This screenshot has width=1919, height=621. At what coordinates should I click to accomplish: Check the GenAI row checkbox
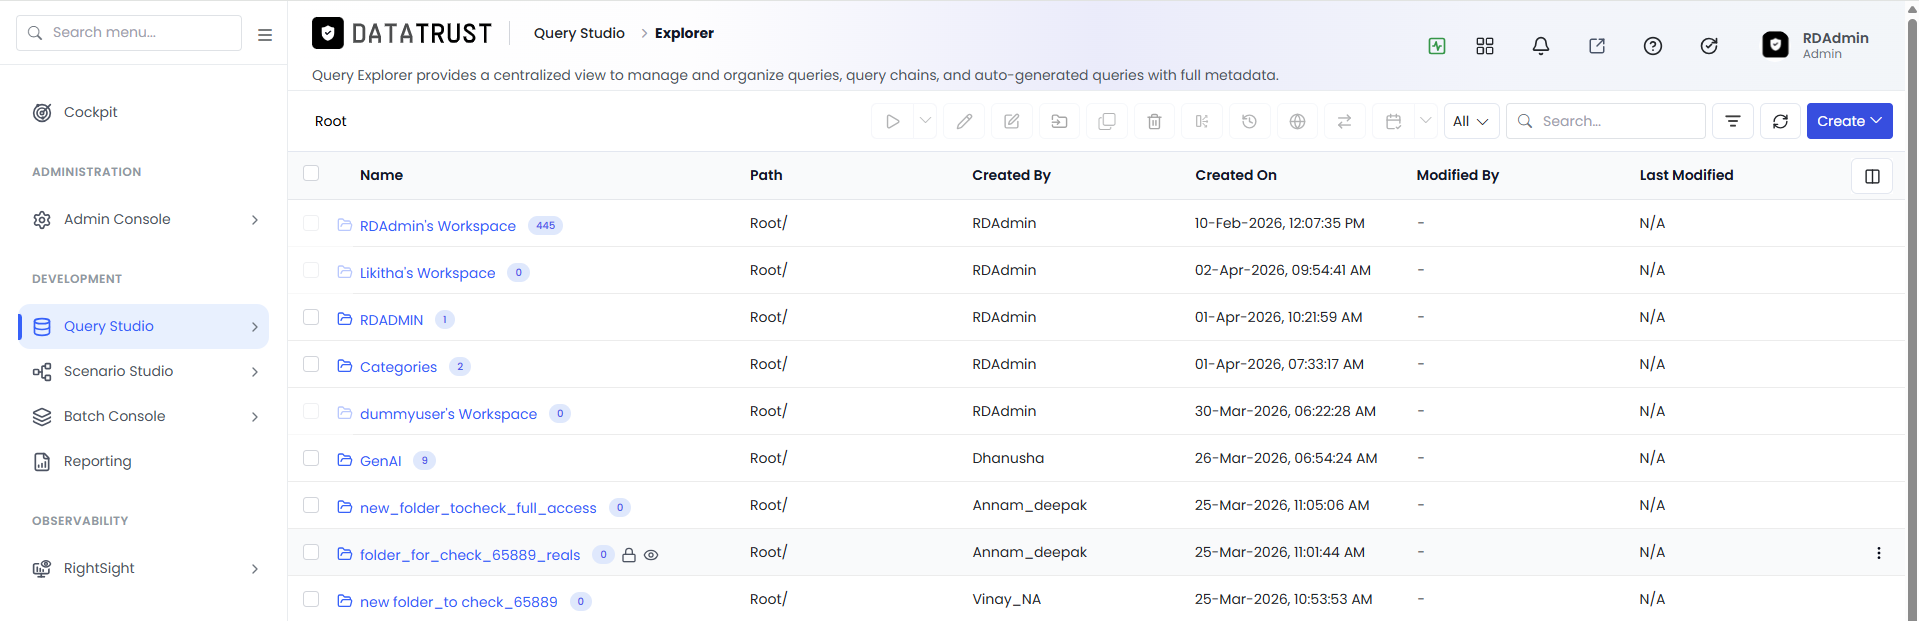[311, 458]
